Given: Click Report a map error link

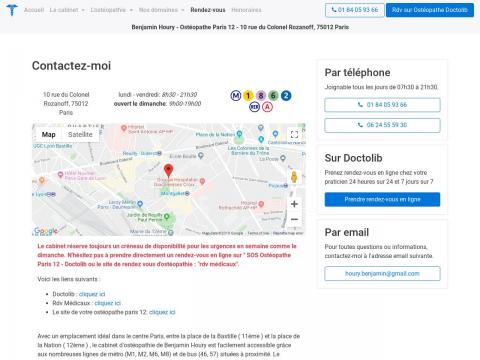Looking at the screenshot, I should [x=288, y=233].
